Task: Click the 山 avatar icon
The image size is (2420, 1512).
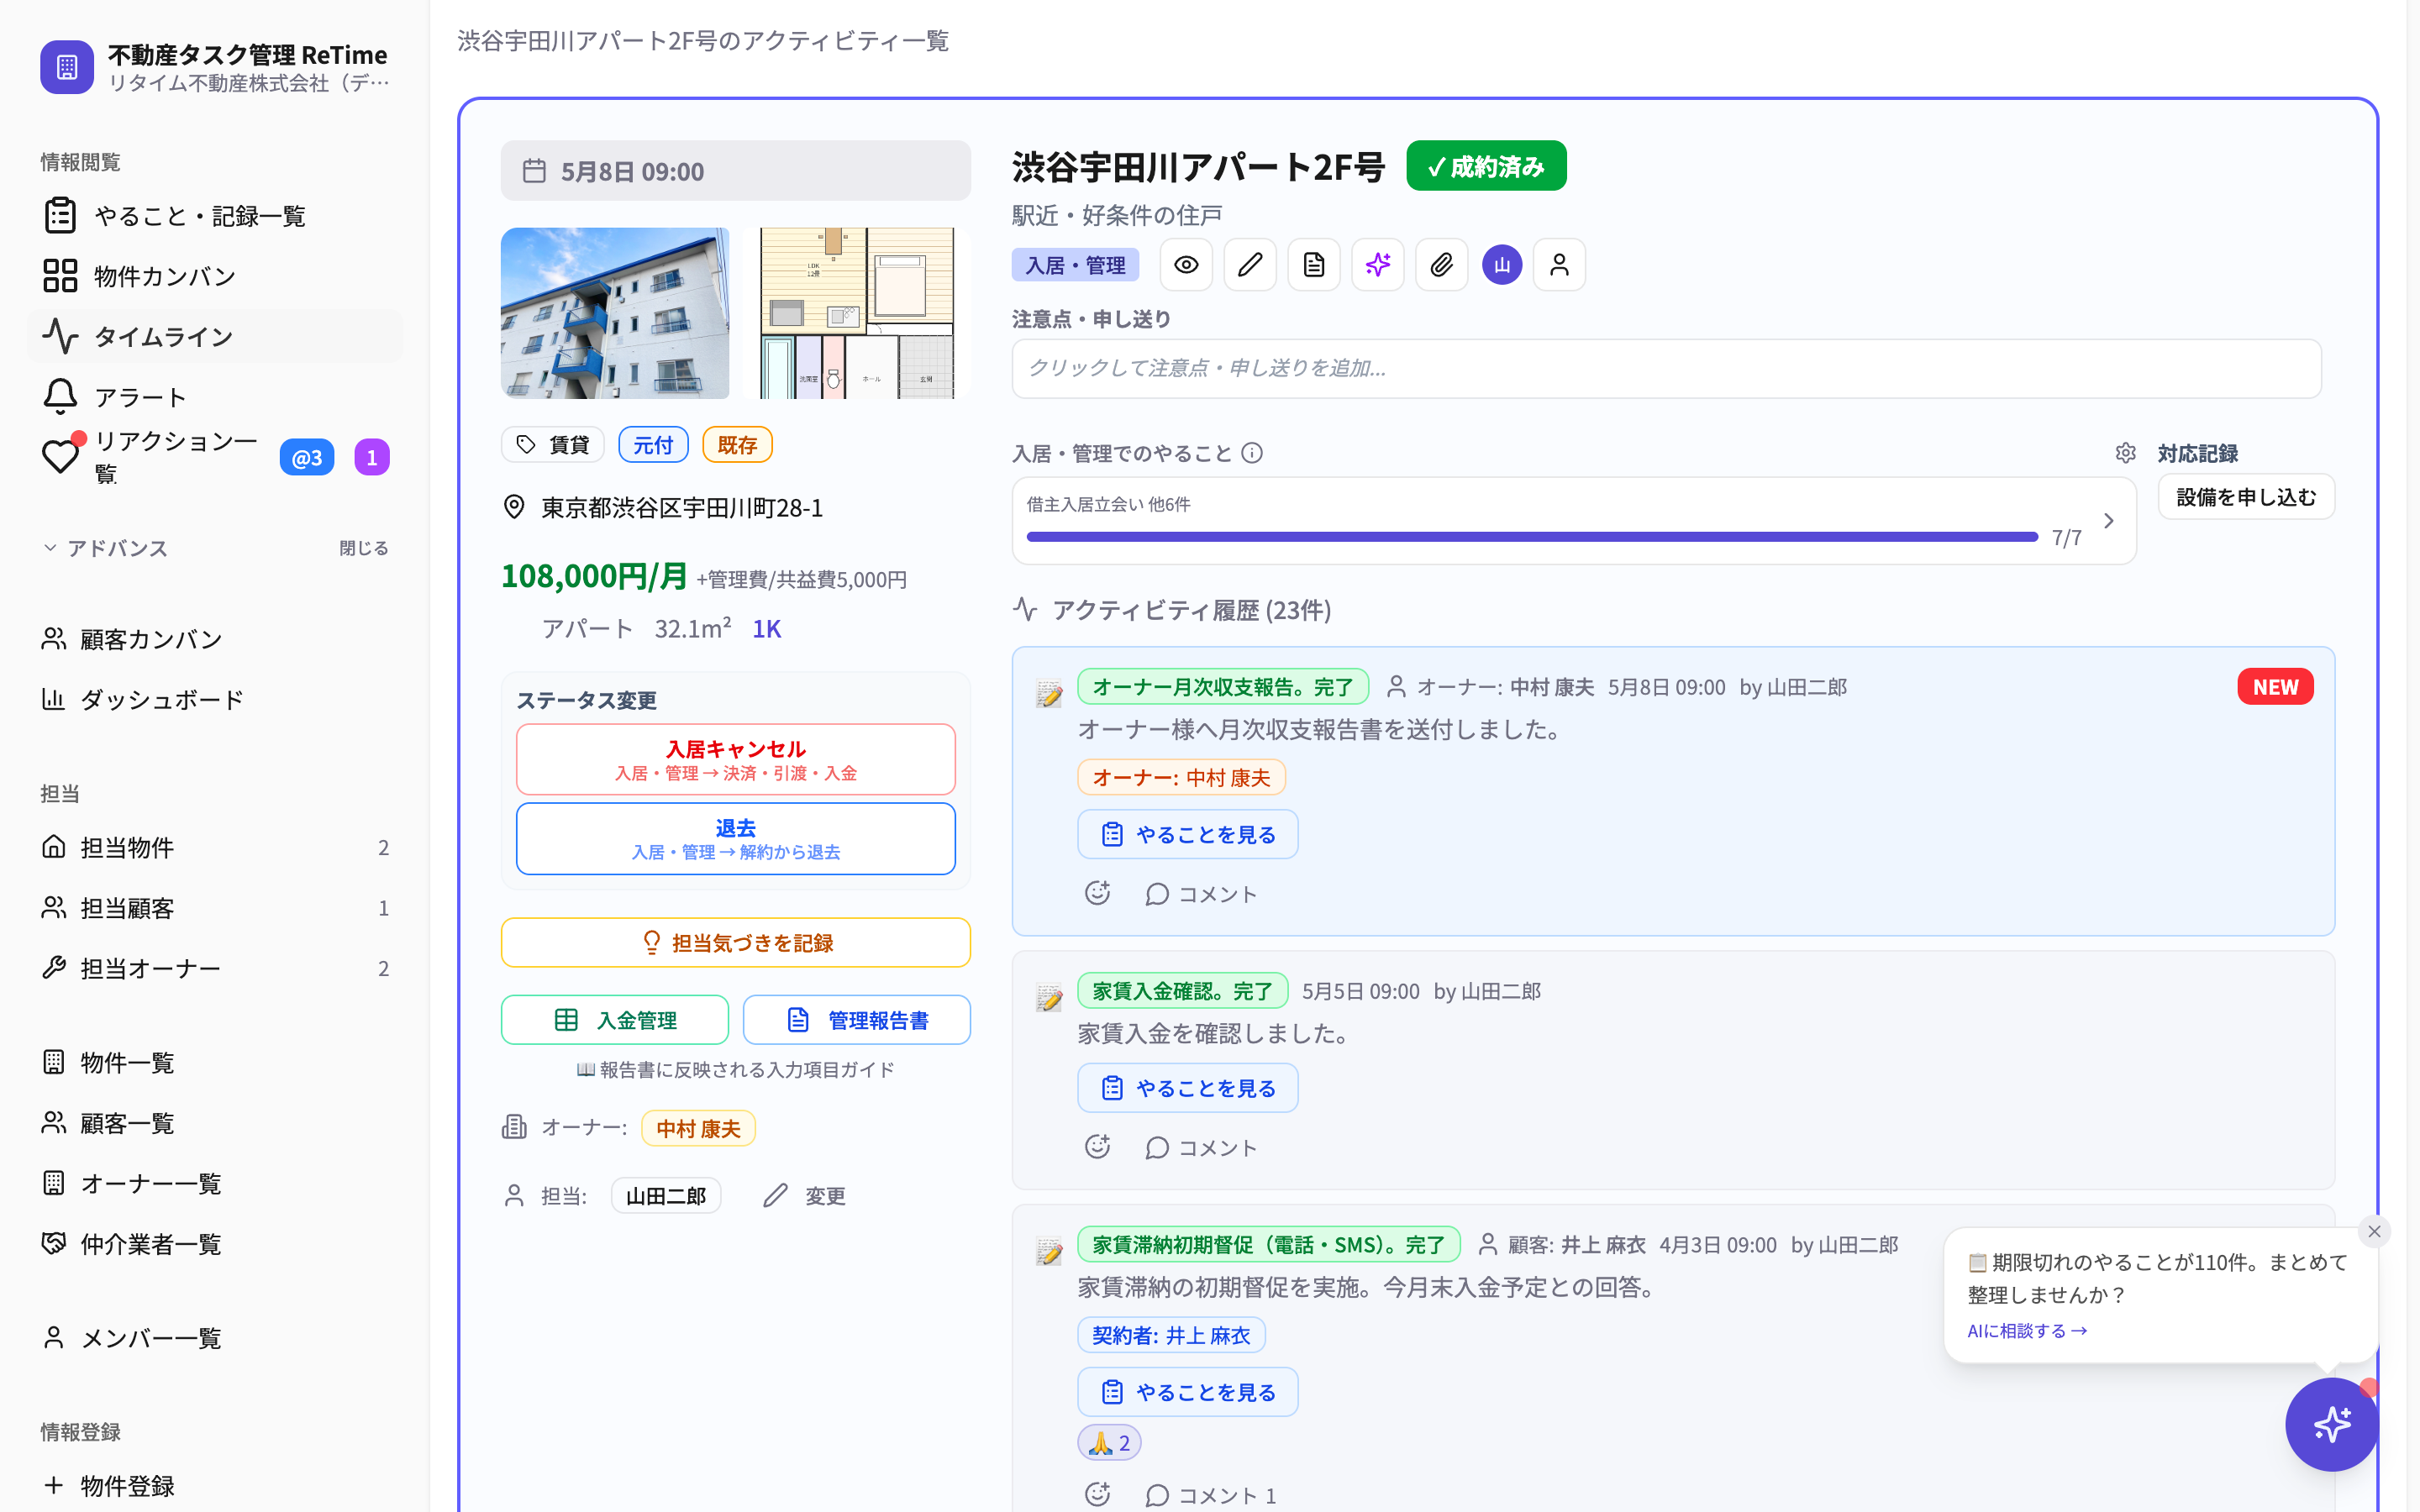Action: point(1502,265)
